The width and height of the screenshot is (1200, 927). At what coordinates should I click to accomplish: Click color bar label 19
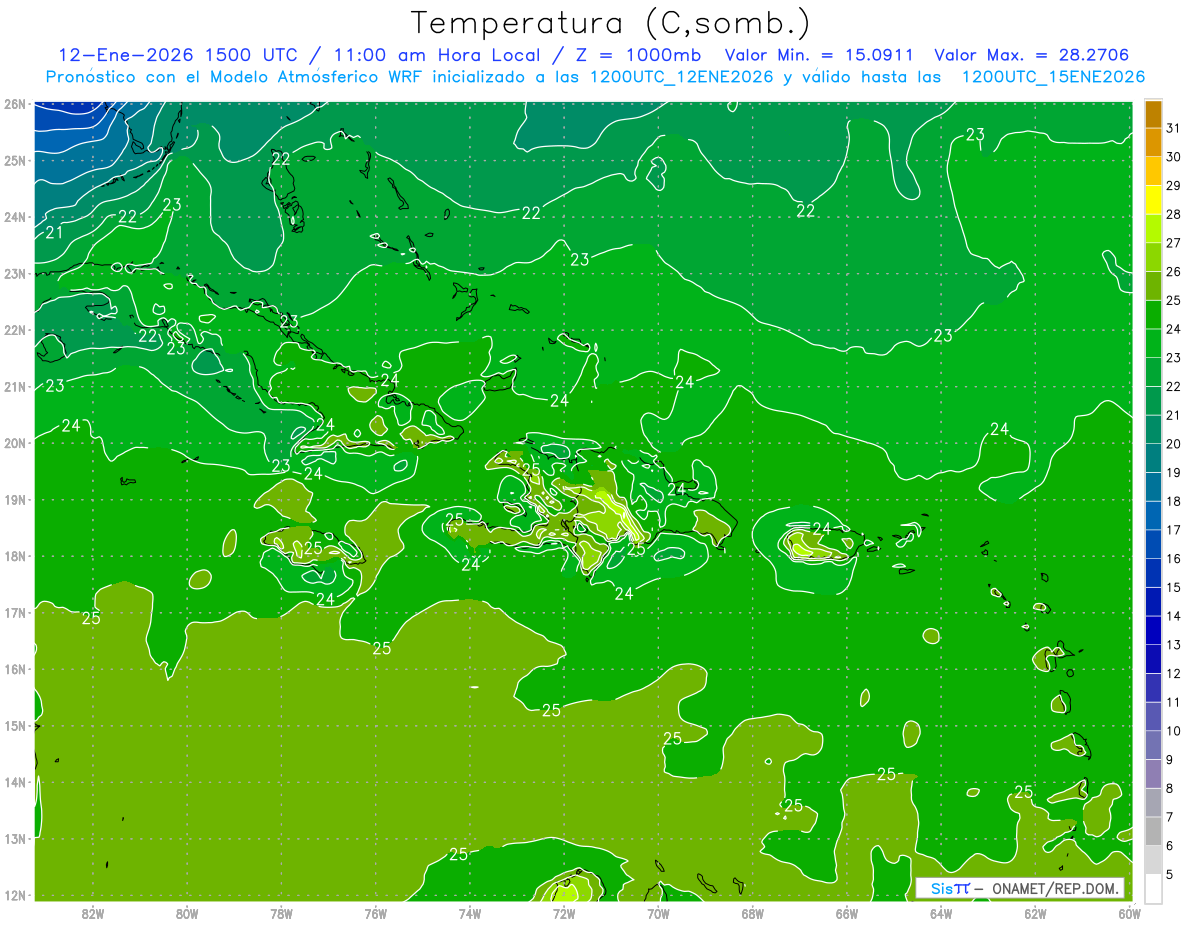point(1173,472)
